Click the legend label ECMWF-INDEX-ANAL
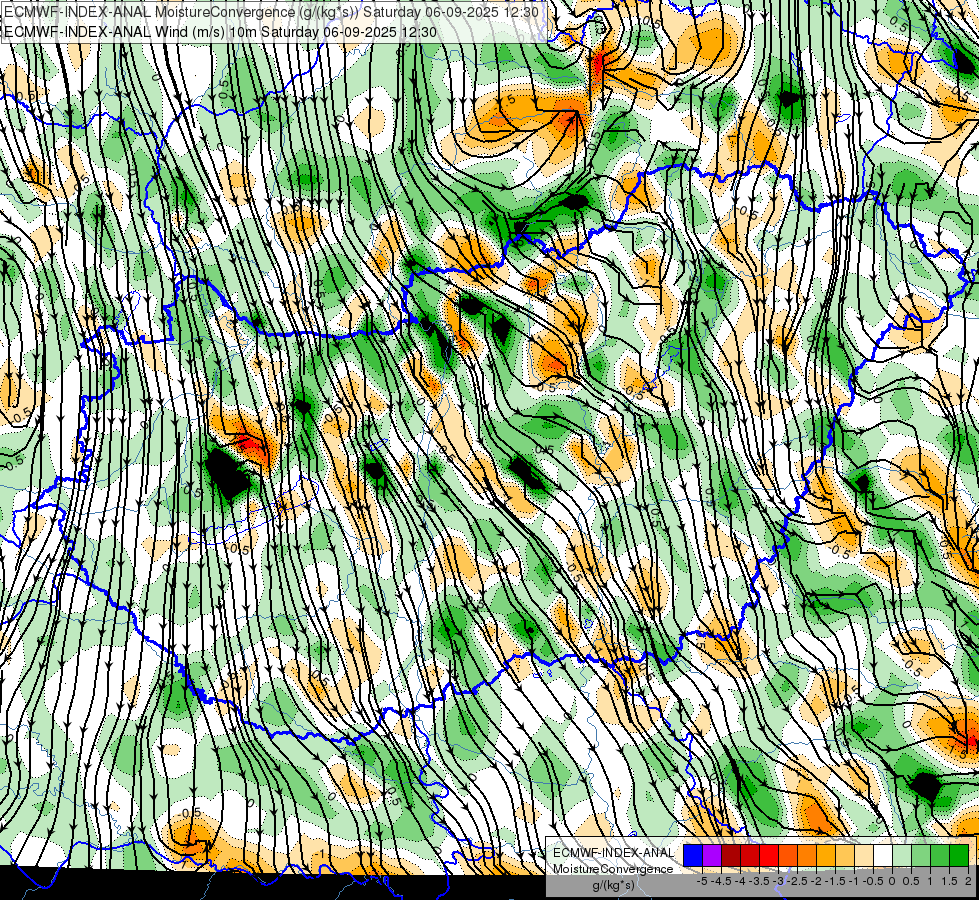The height and width of the screenshot is (900, 979). click(x=613, y=853)
